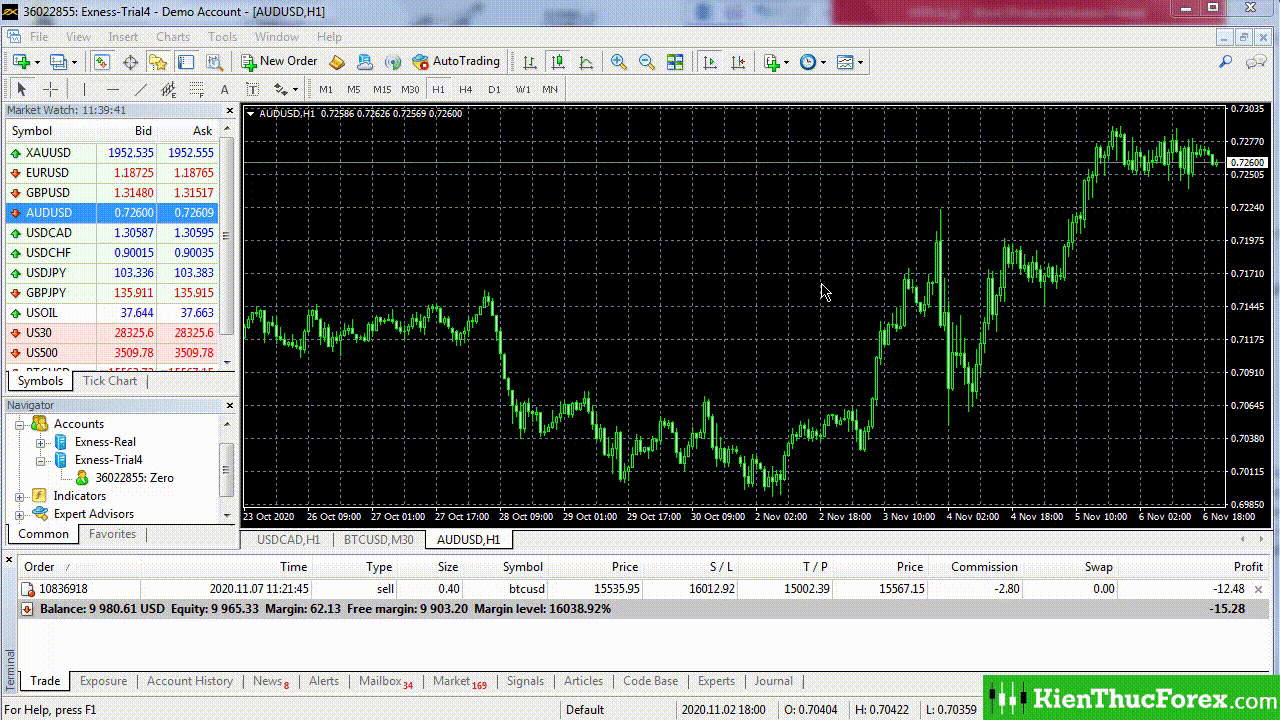
Task: Select the XAUUSD row in Market Watch
Action: (113, 153)
